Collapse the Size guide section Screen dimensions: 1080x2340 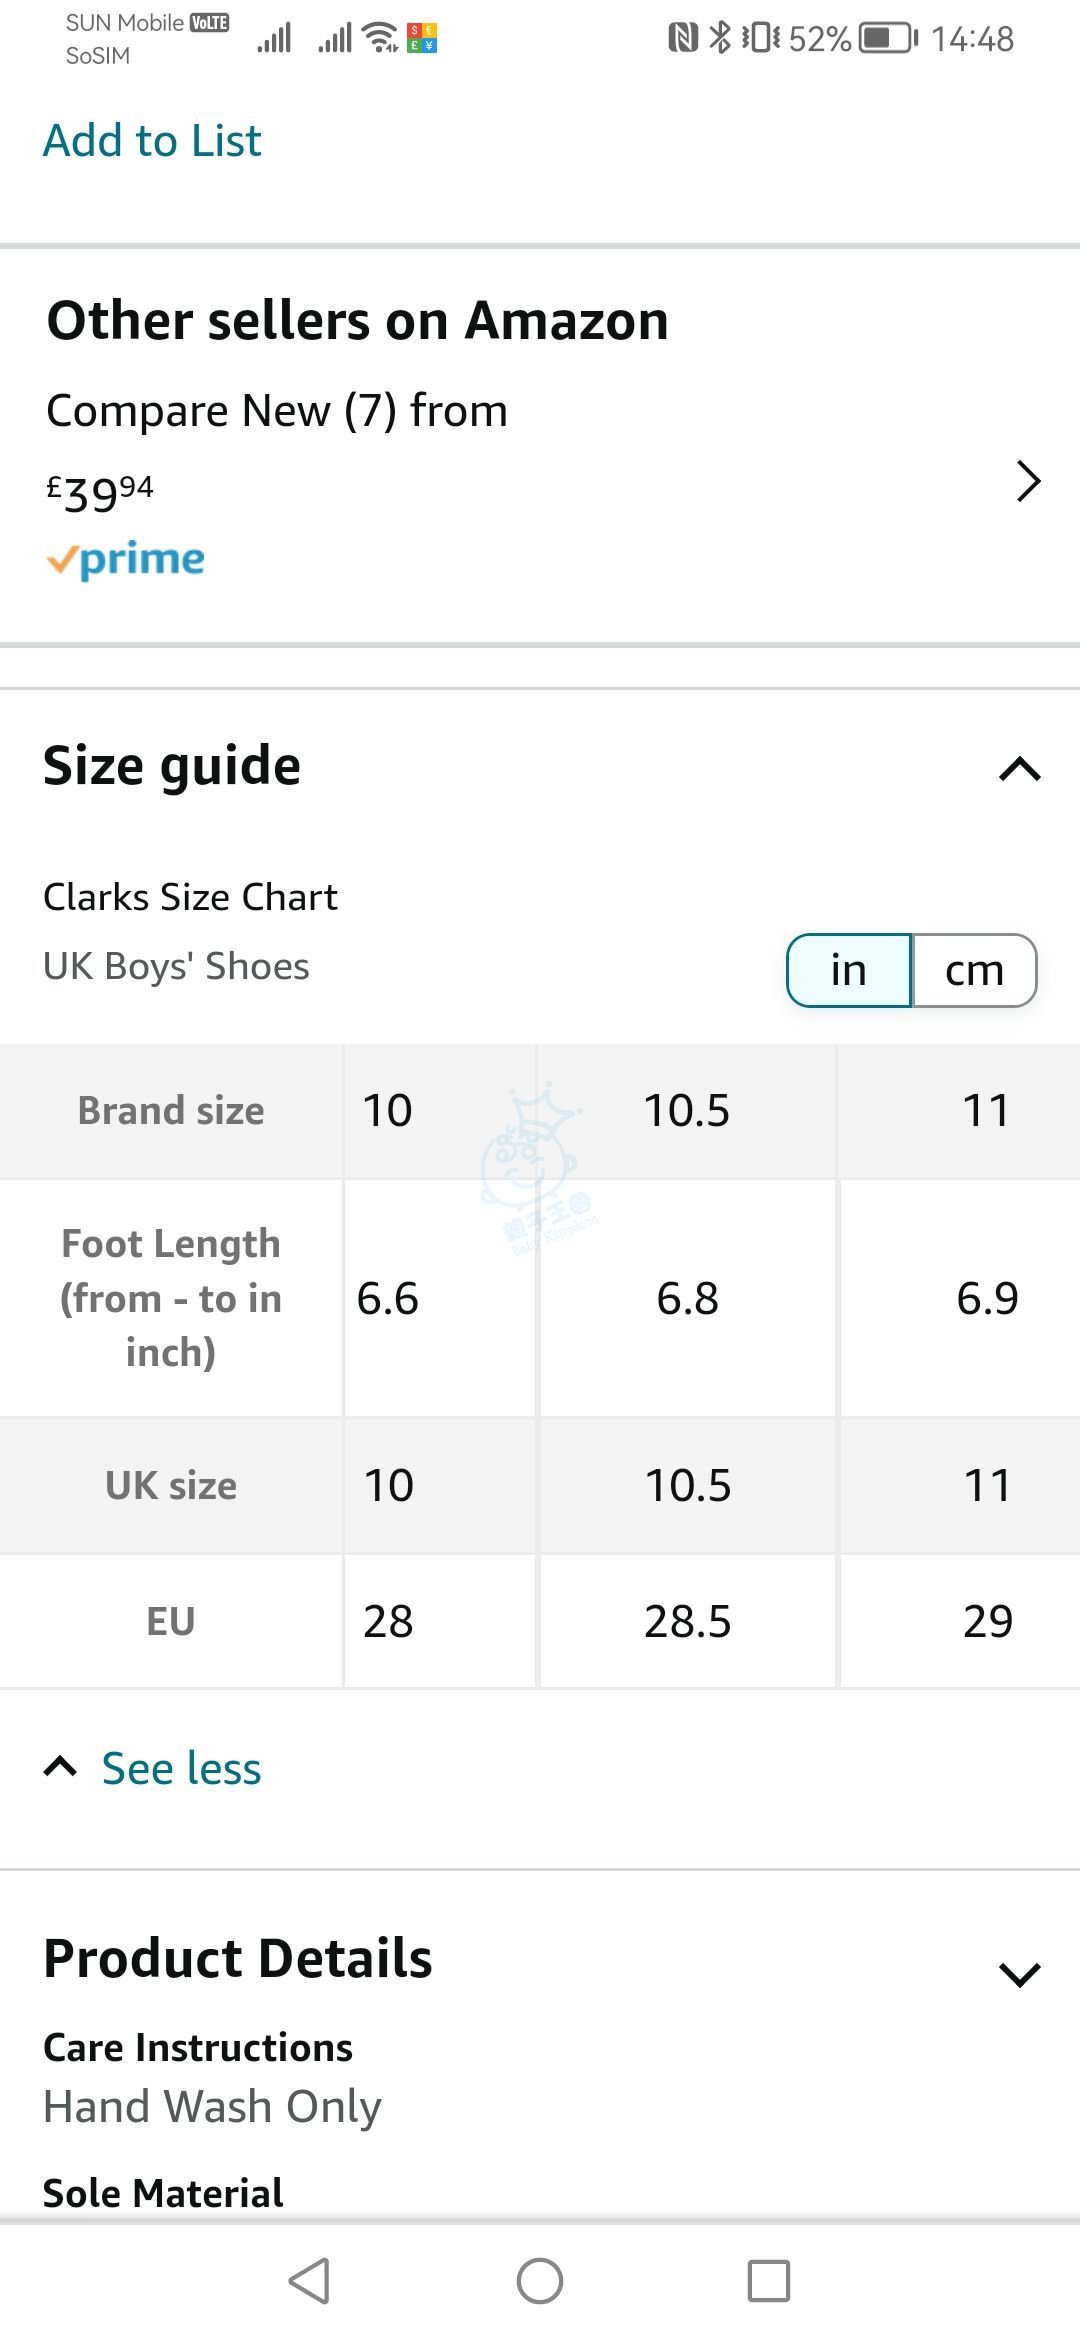coord(1020,769)
